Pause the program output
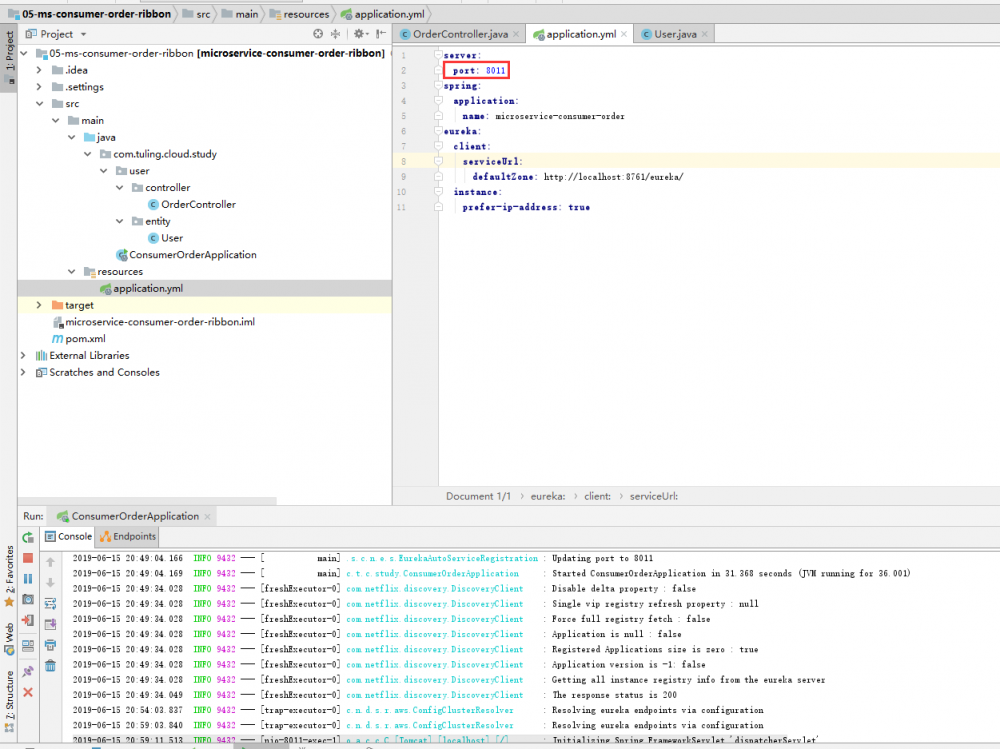This screenshot has height=749, width=1000. (28, 579)
